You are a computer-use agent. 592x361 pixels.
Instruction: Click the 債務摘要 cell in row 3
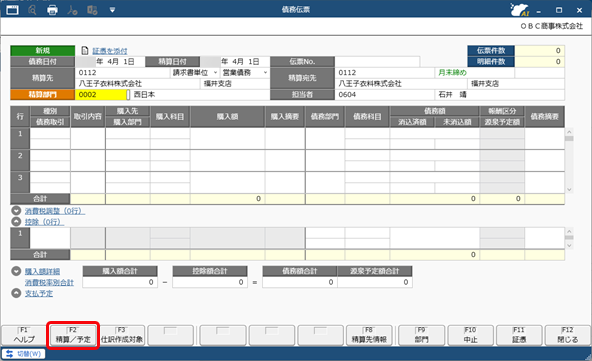544,182
